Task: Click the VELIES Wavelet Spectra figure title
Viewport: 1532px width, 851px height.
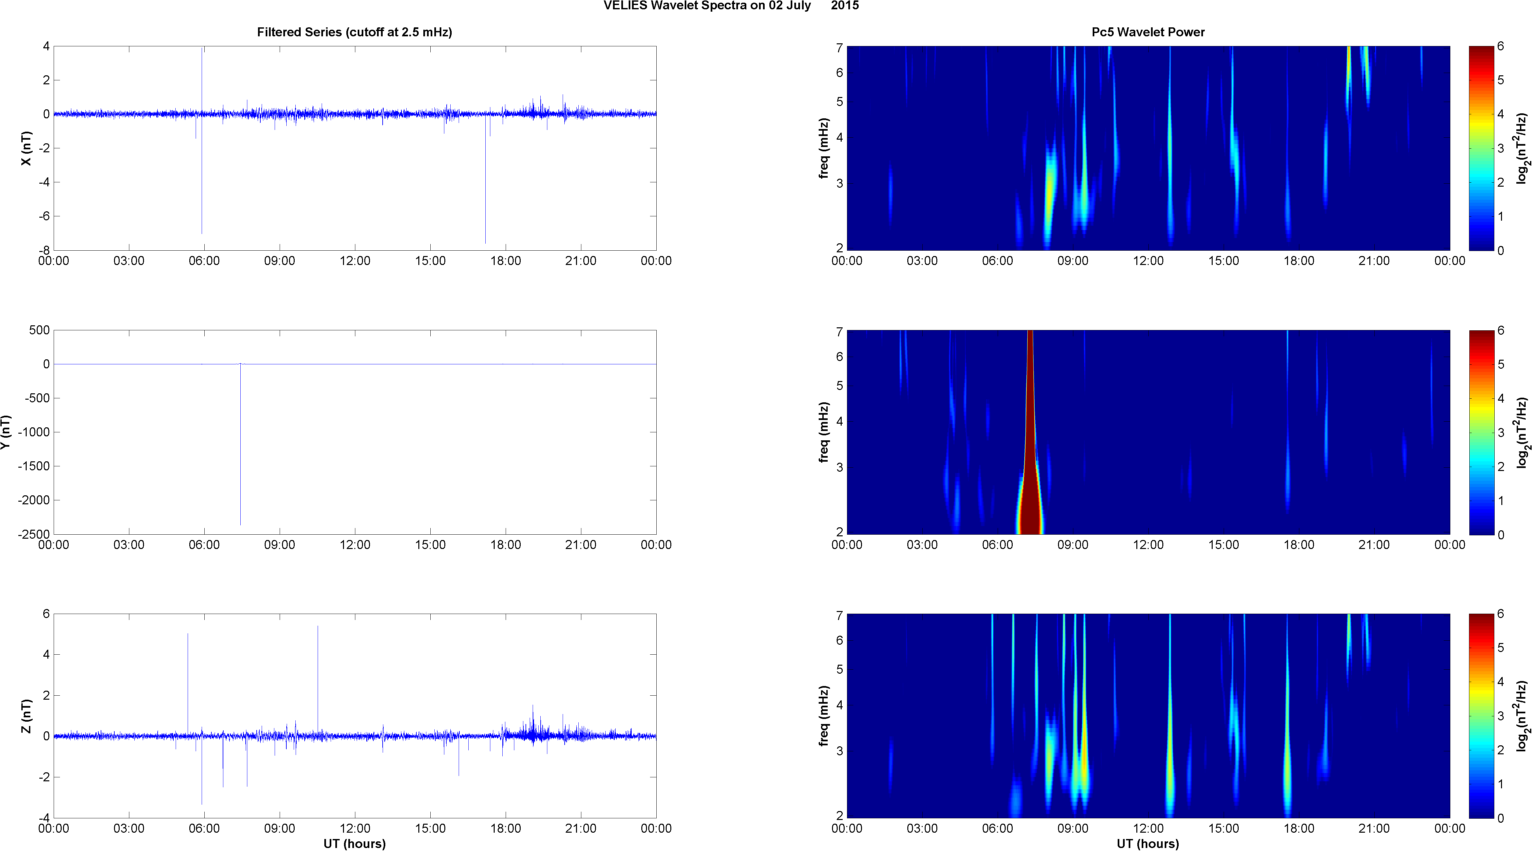Action: [x=731, y=6]
